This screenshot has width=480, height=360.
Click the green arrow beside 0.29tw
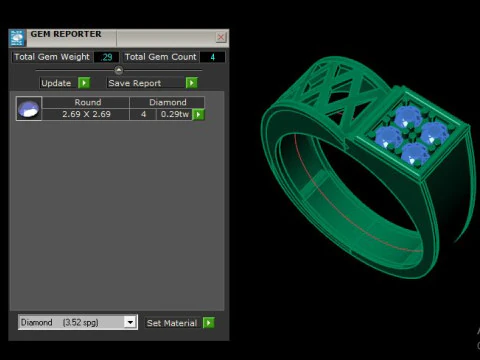pyautogui.click(x=198, y=114)
